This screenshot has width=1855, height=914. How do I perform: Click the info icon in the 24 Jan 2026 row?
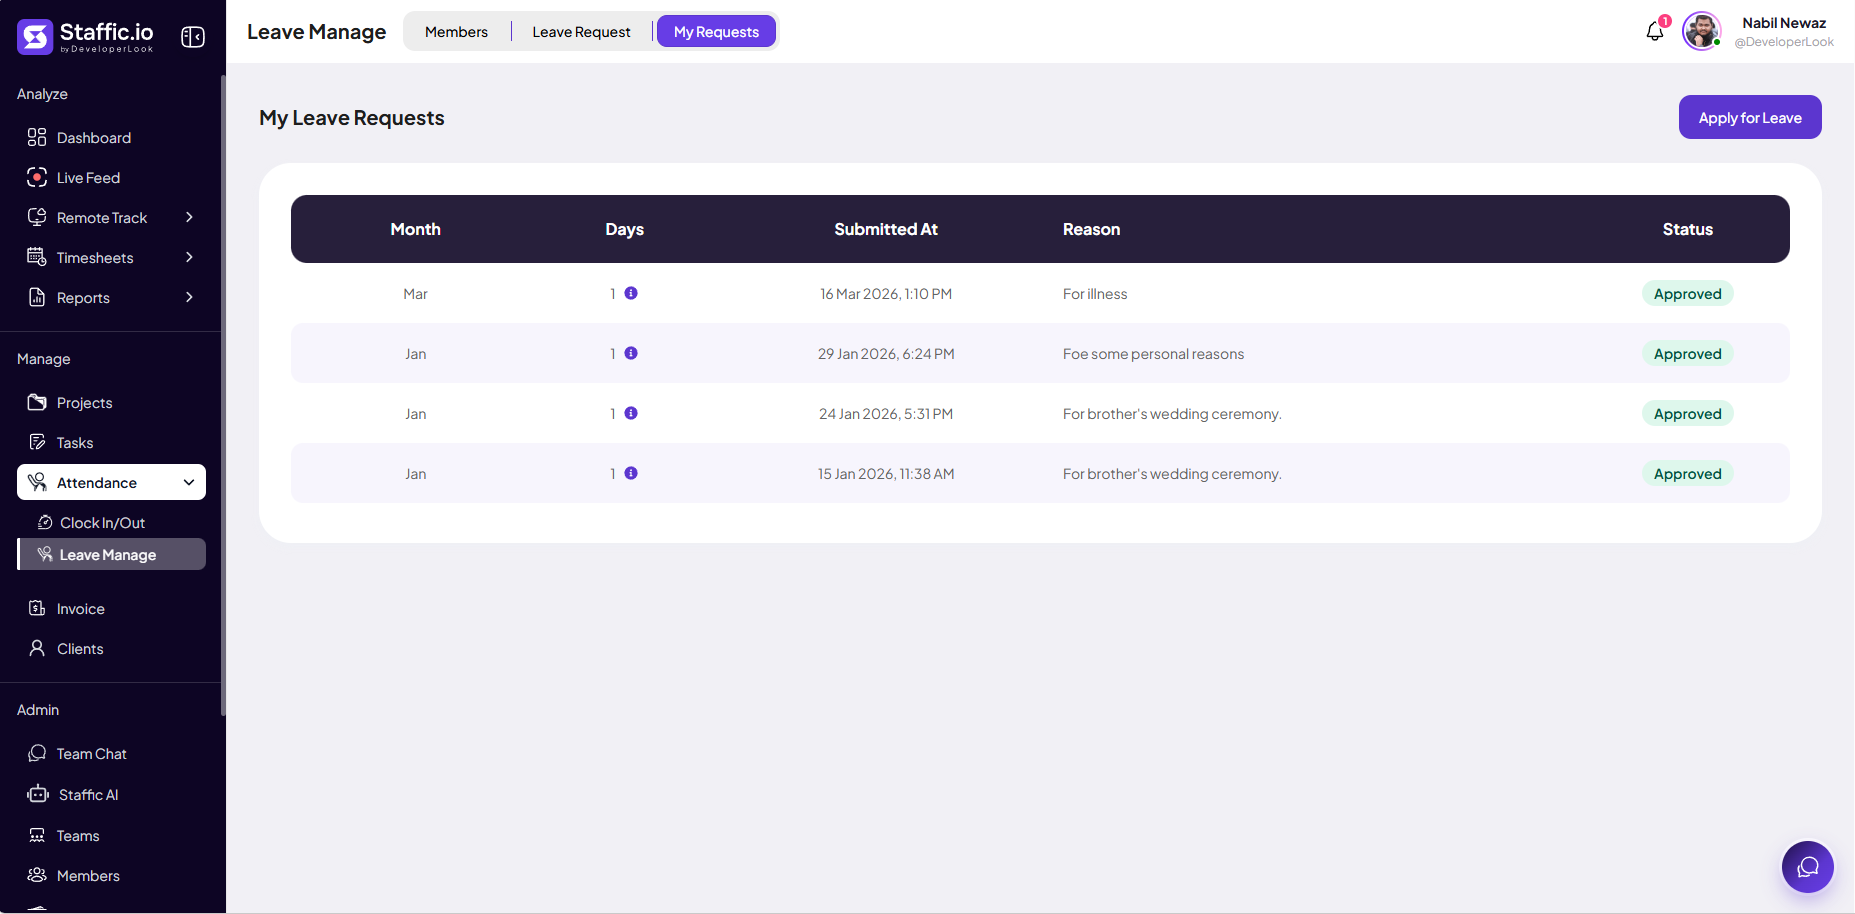coord(631,413)
